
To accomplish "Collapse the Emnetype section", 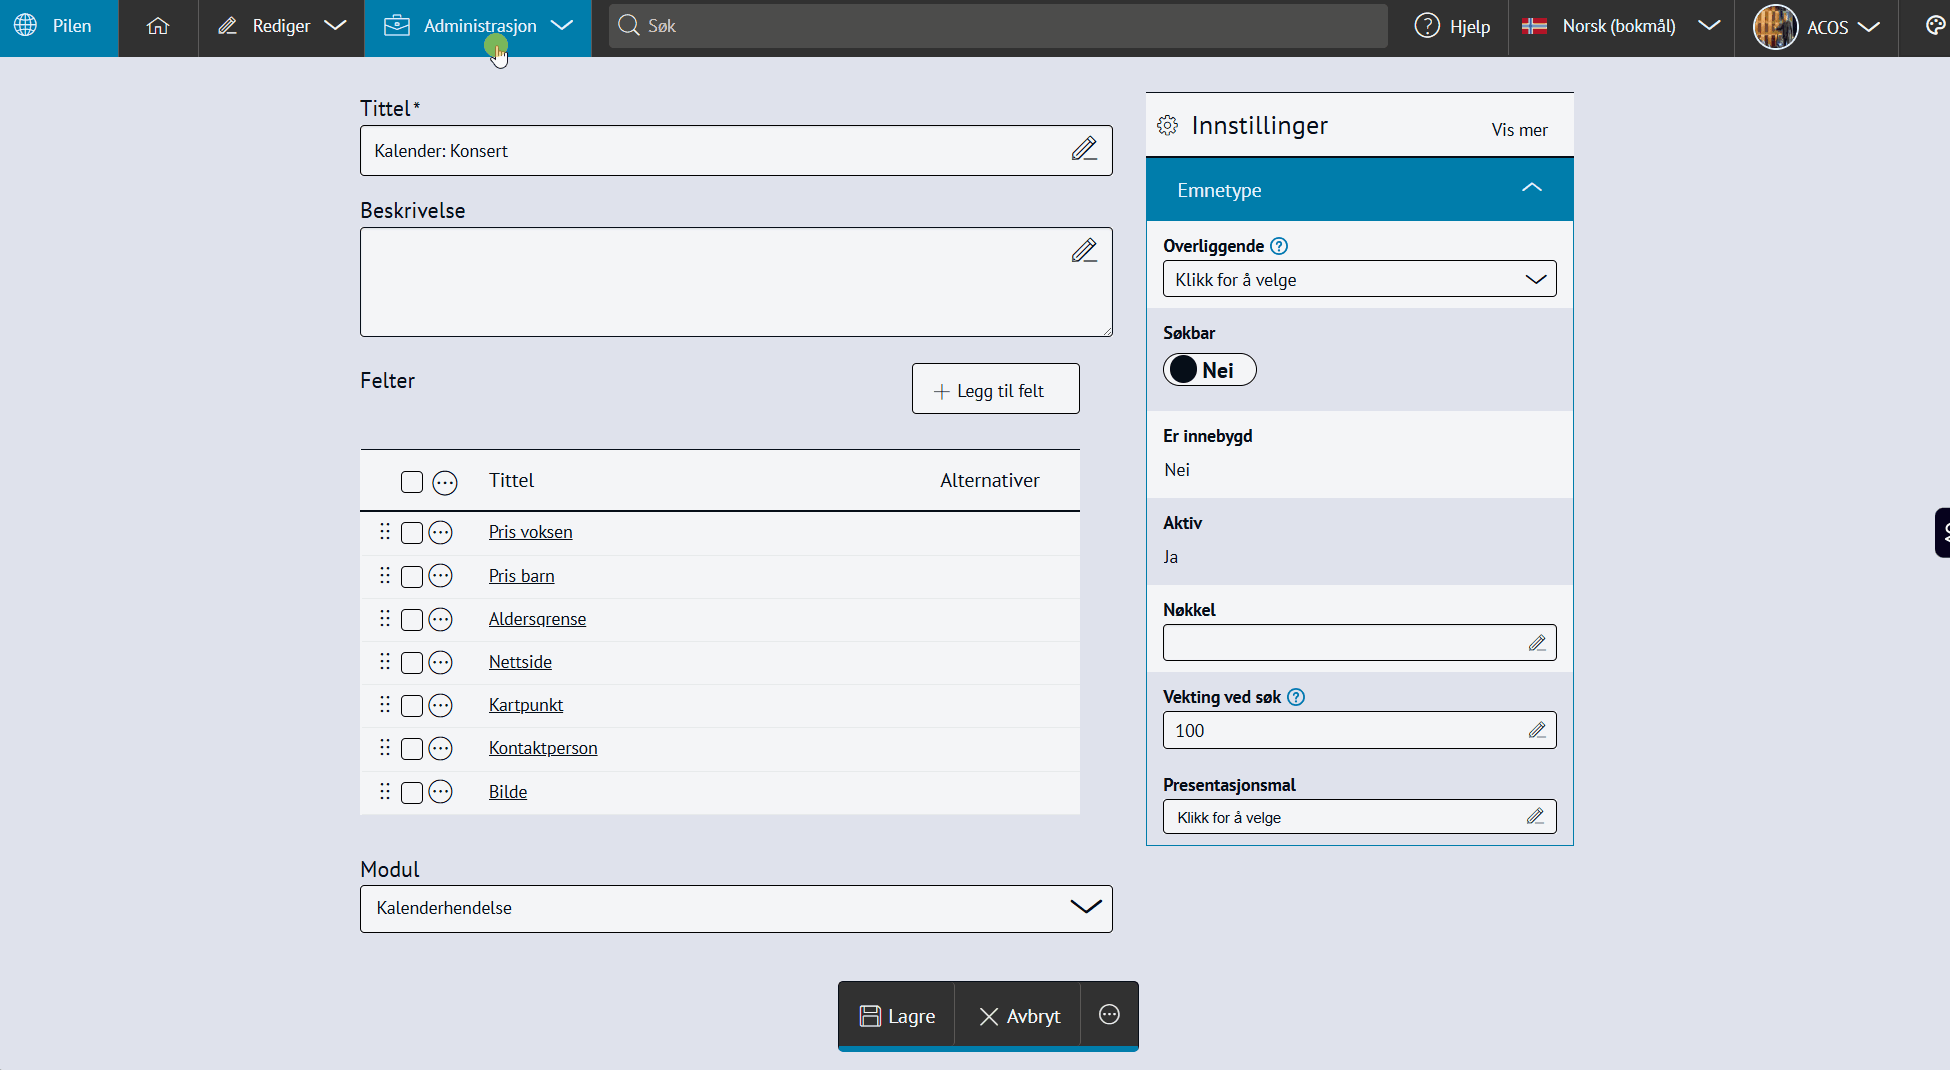I will pyautogui.click(x=1531, y=189).
